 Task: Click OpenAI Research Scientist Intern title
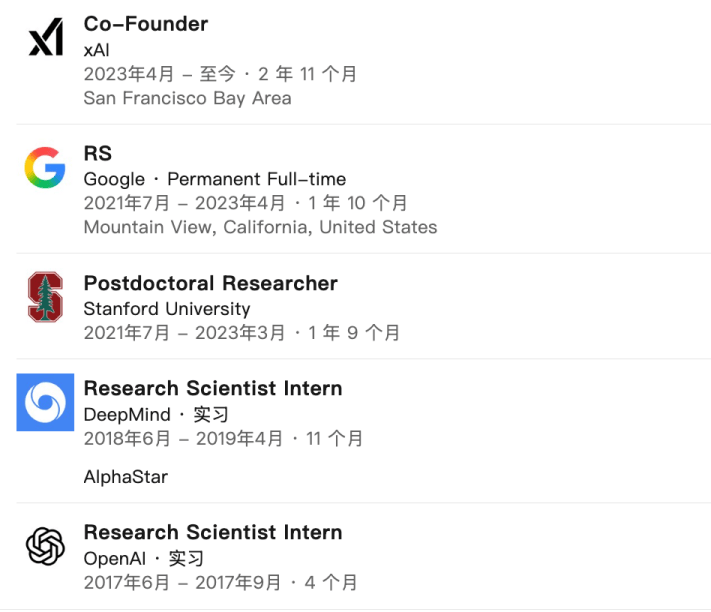pos(213,532)
